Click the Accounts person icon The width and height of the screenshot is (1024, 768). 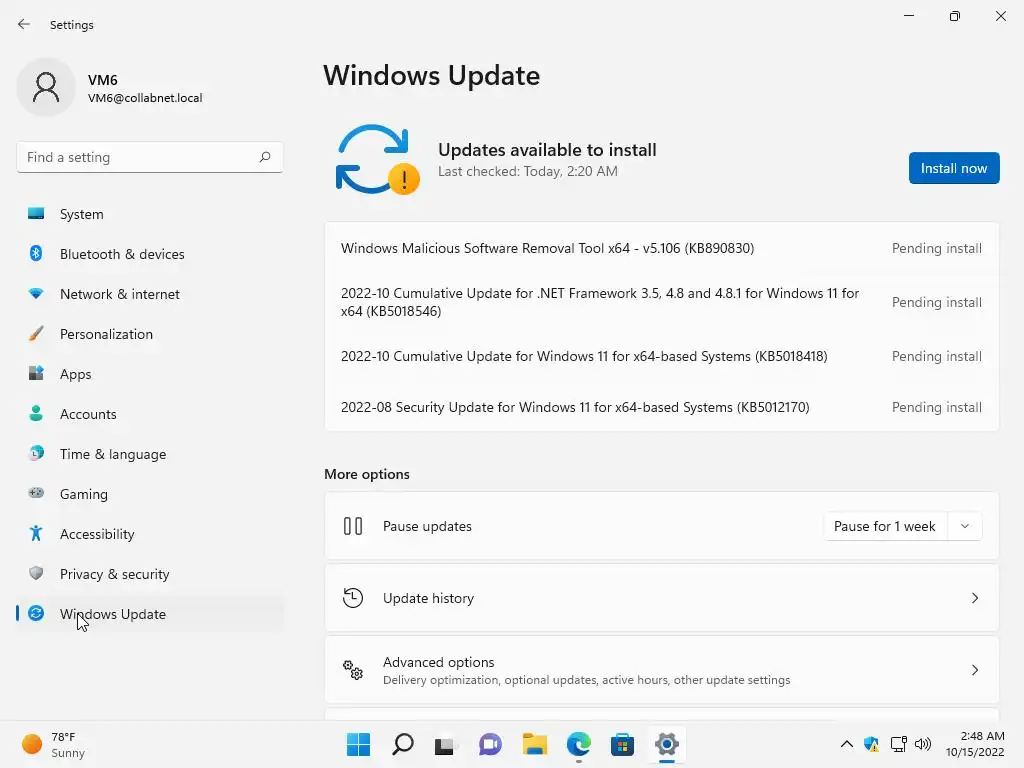[36, 413]
